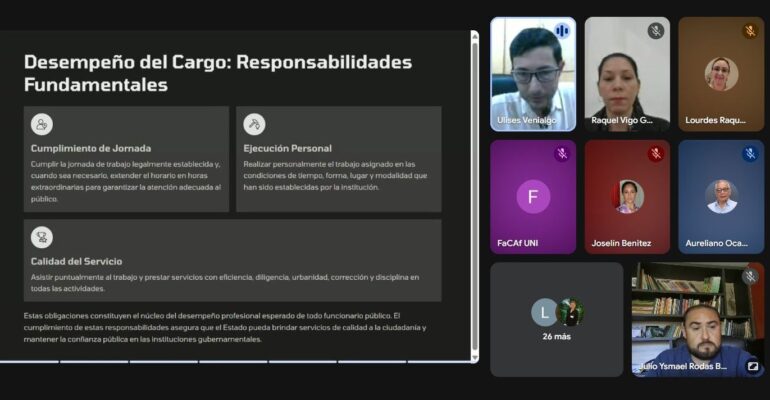Viewport: 770px width, 400px height.
Task: Select Ulises Venialgo's video tile
Action: coord(533,74)
